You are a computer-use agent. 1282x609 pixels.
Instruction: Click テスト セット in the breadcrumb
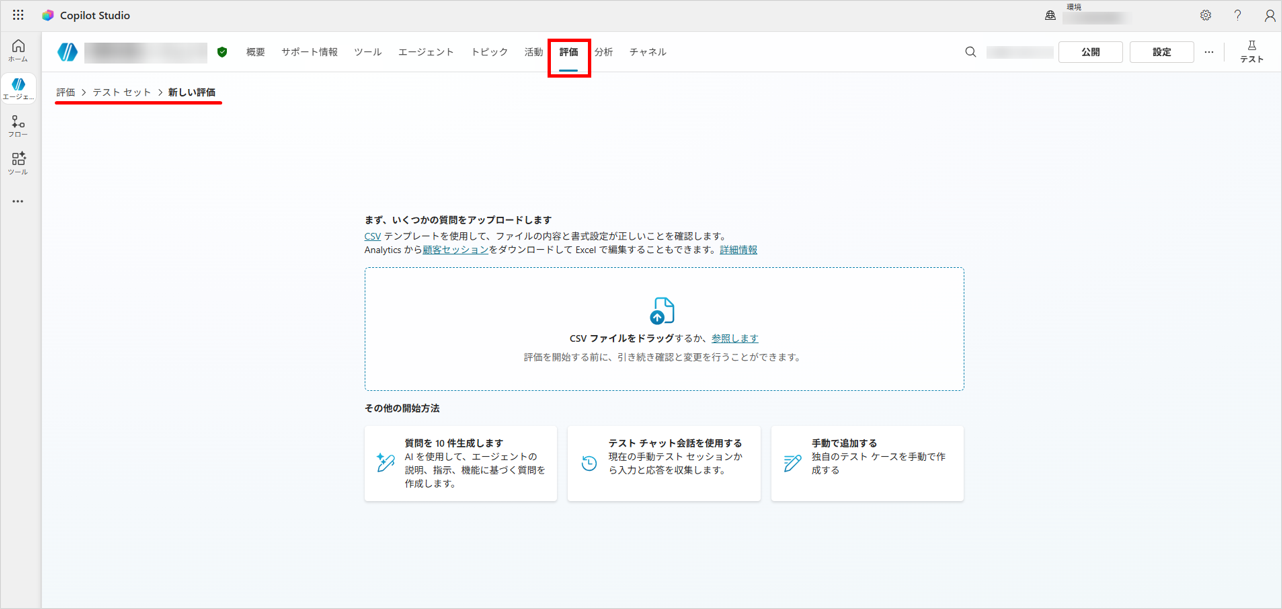(122, 92)
